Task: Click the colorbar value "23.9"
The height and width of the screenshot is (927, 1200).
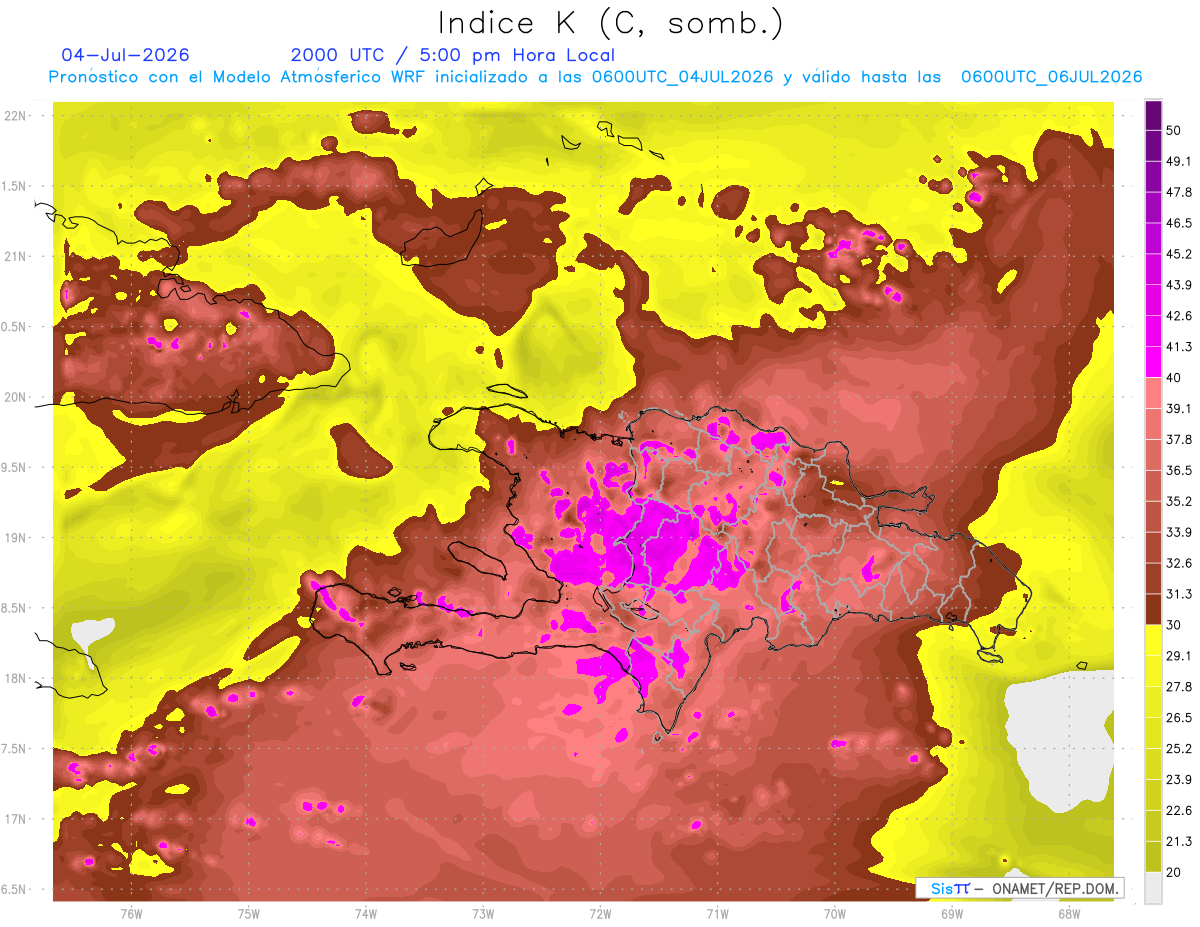Action: click(x=1179, y=780)
